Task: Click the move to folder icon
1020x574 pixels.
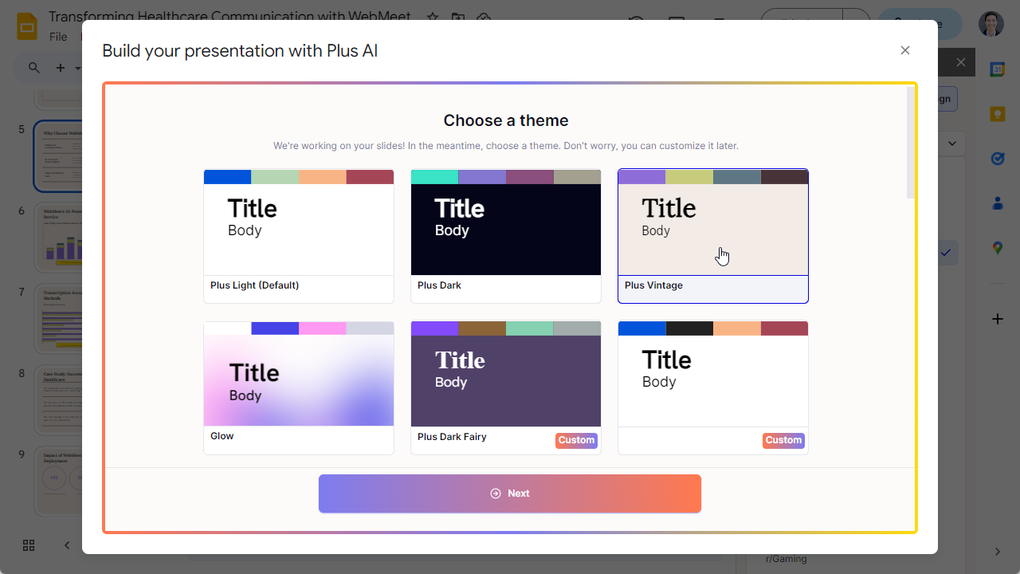Action: tap(458, 17)
